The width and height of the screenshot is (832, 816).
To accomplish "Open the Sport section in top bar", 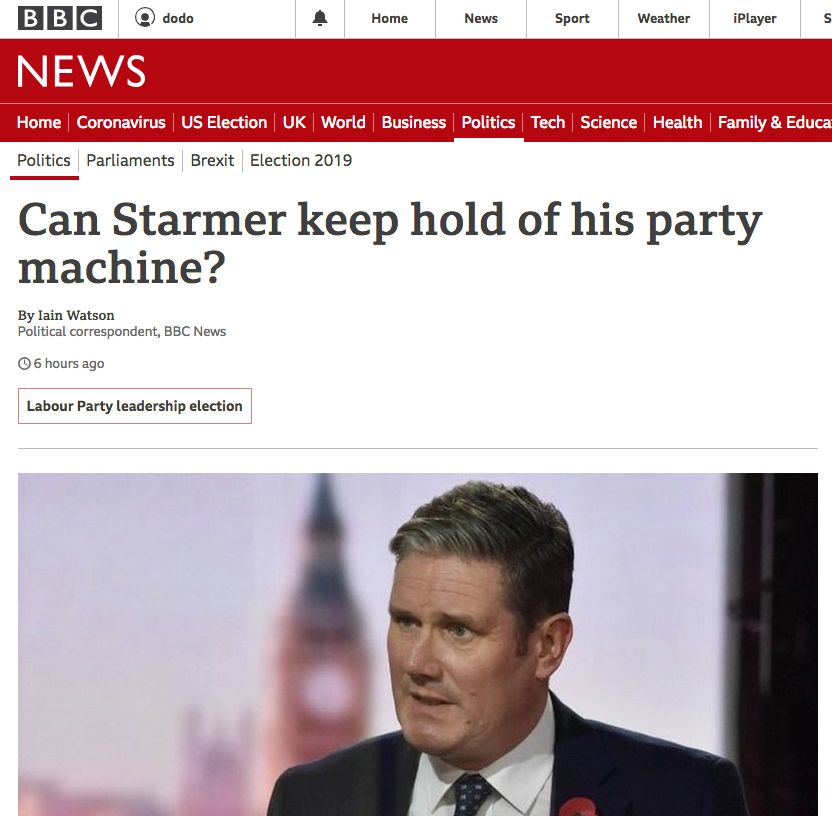I will 572,19.
